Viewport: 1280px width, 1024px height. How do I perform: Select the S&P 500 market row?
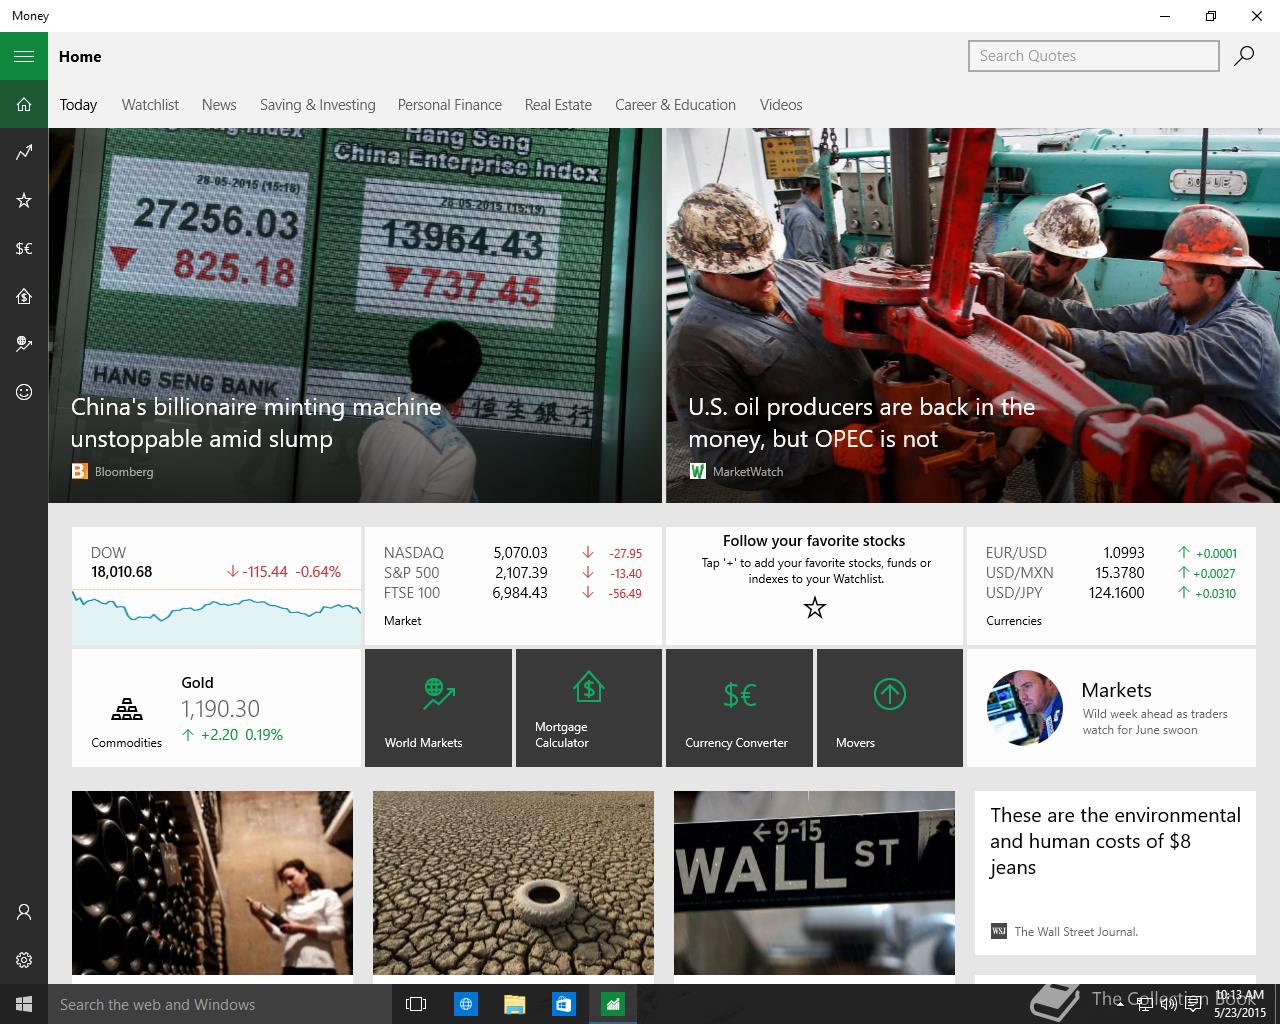(x=513, y=573)
